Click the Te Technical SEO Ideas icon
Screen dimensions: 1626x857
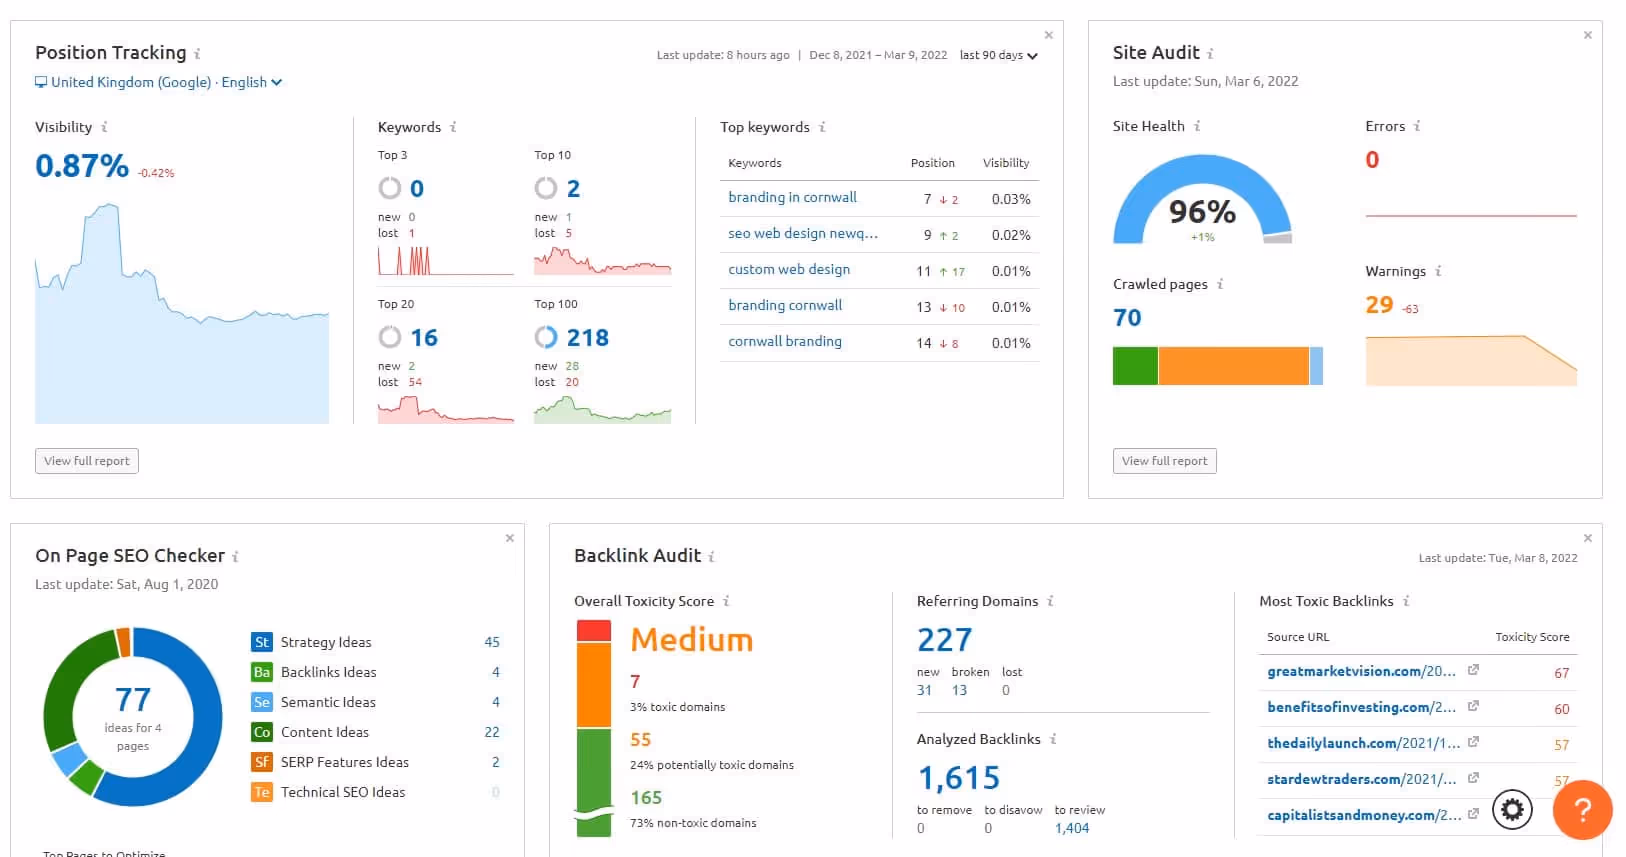click(x=262, y=792)
